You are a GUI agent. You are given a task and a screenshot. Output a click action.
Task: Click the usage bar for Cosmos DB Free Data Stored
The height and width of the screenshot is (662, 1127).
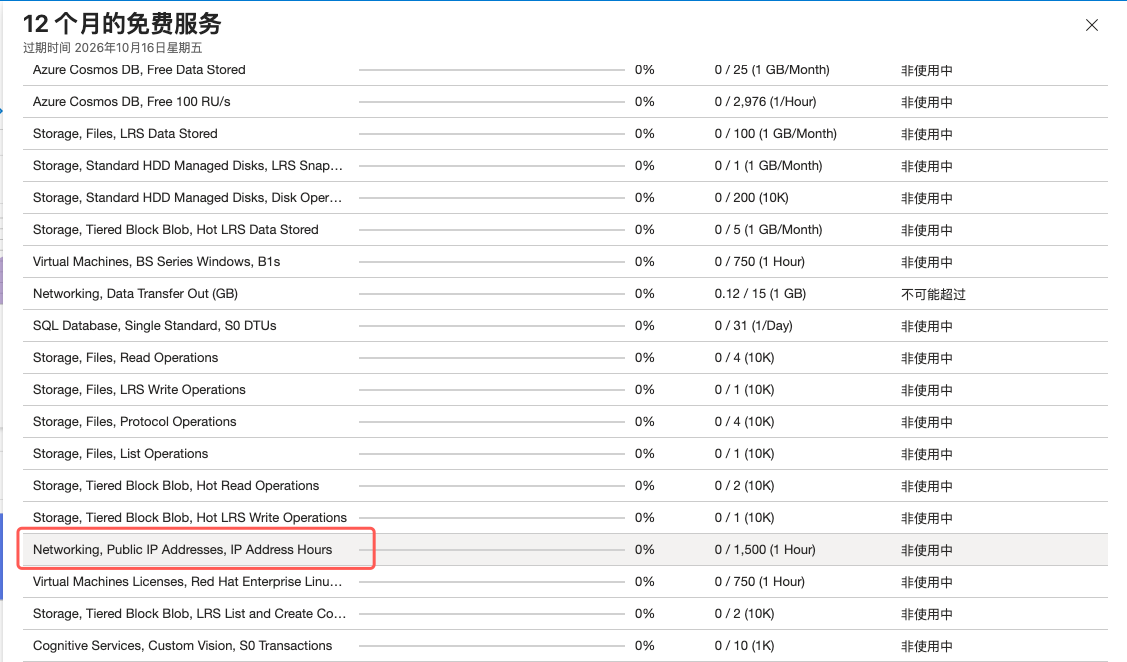(492, 70)
